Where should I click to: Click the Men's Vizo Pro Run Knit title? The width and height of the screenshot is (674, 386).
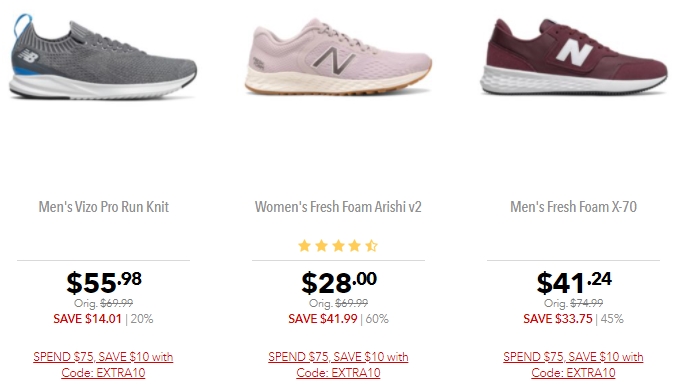(x=104, y=207)
